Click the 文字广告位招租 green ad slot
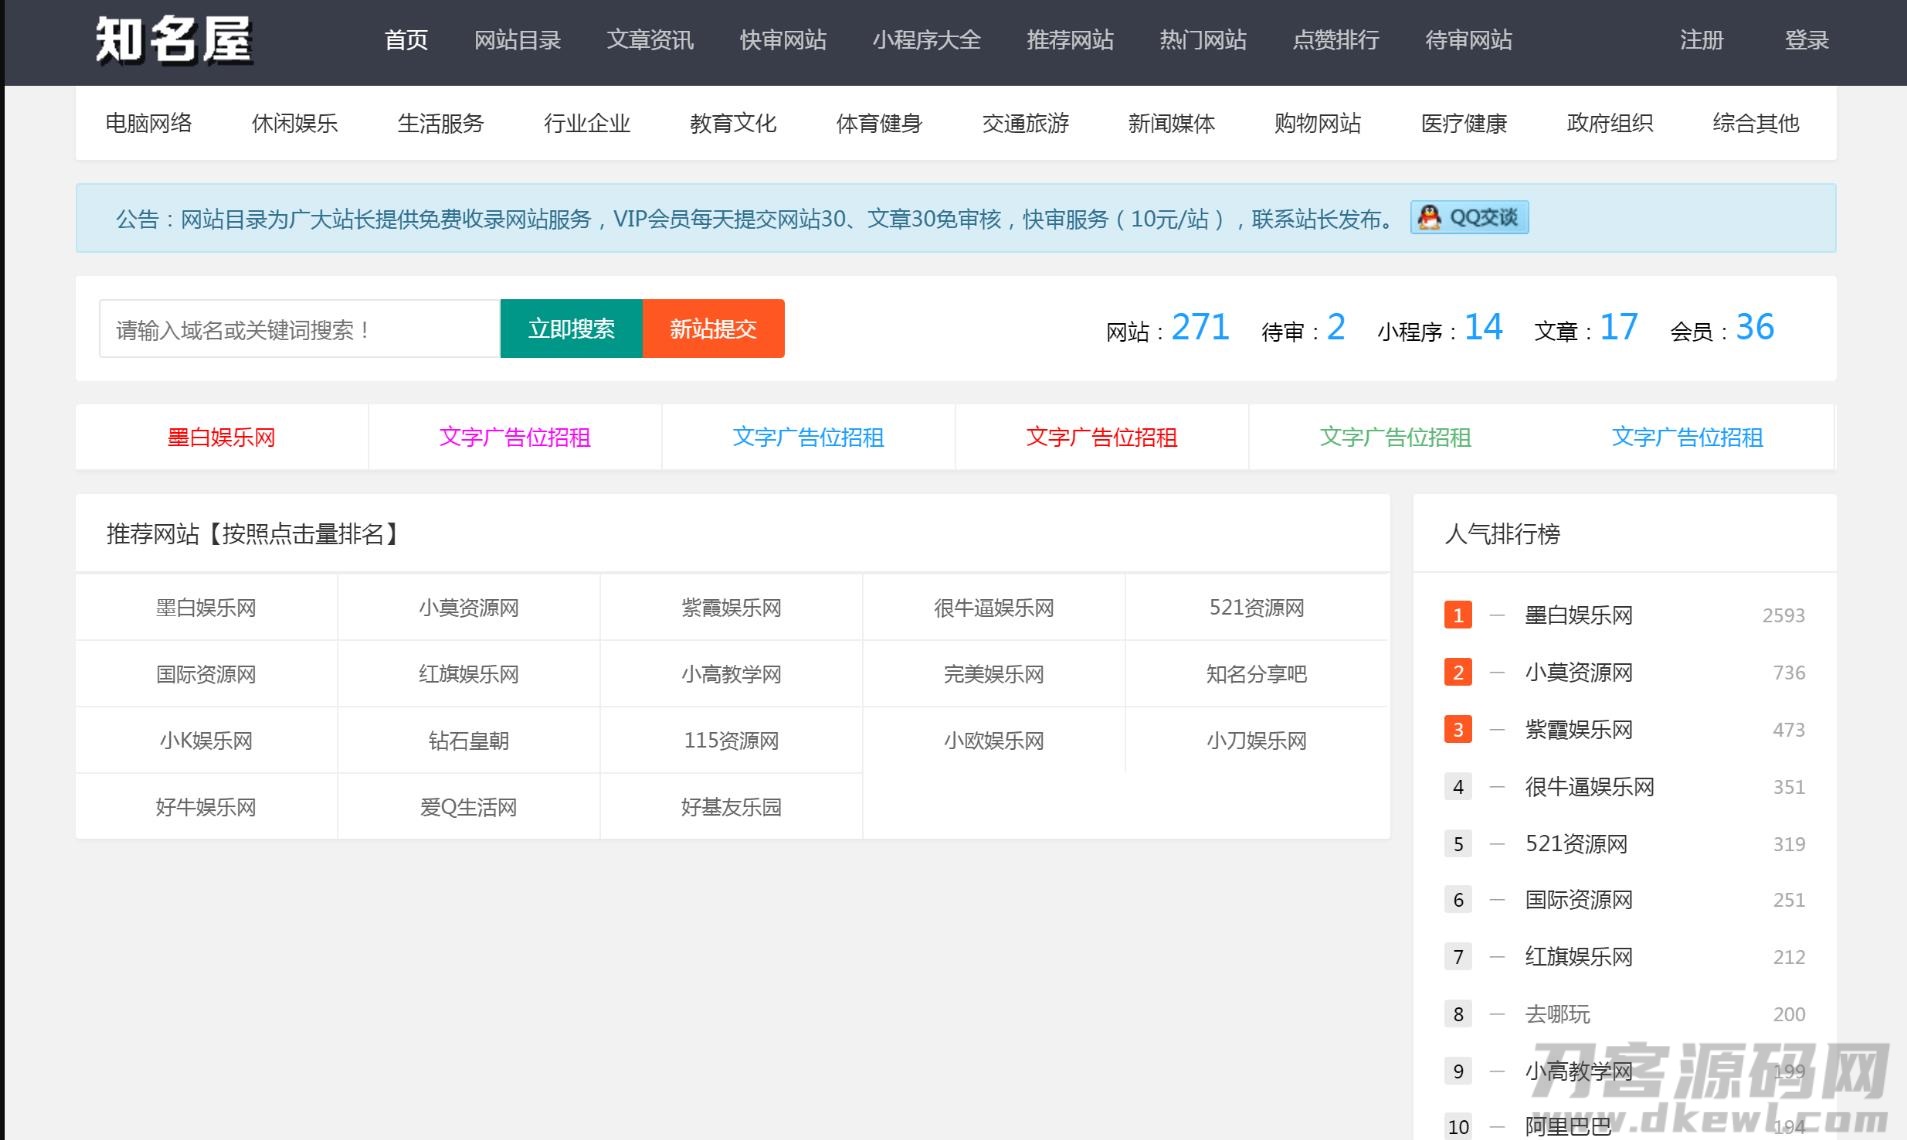 click(x=1395, y=437)
